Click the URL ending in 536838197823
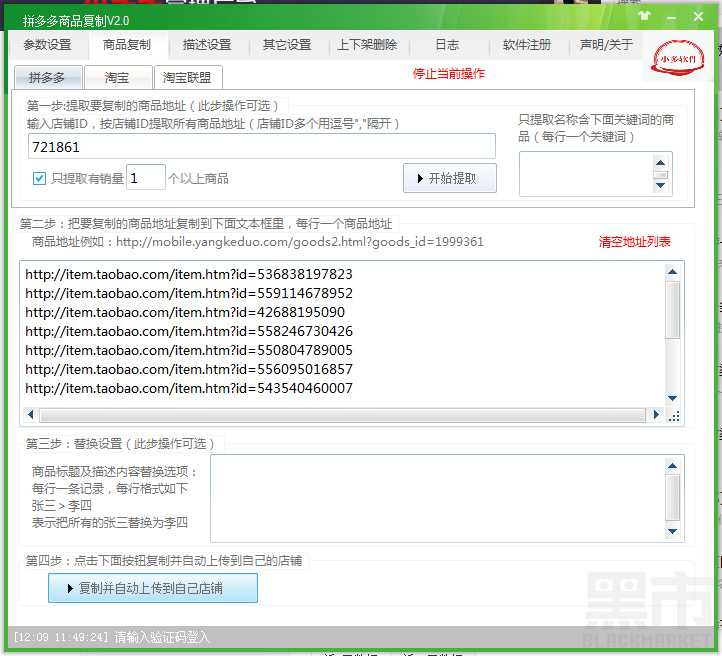This screenshot has width=722, height=656. click(189, 274)
